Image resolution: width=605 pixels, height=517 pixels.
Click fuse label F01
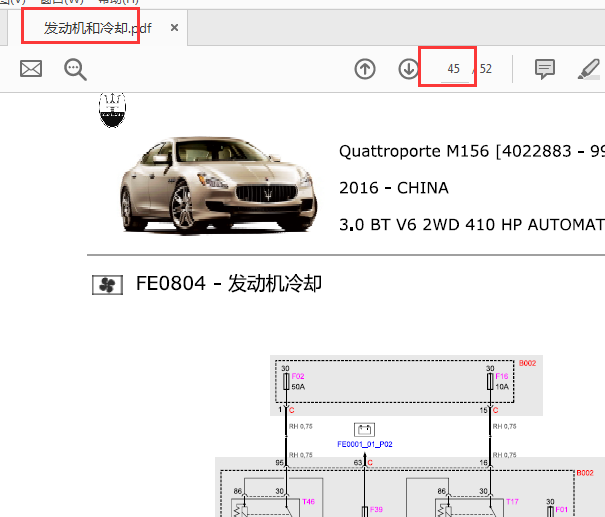pos(561,509)
